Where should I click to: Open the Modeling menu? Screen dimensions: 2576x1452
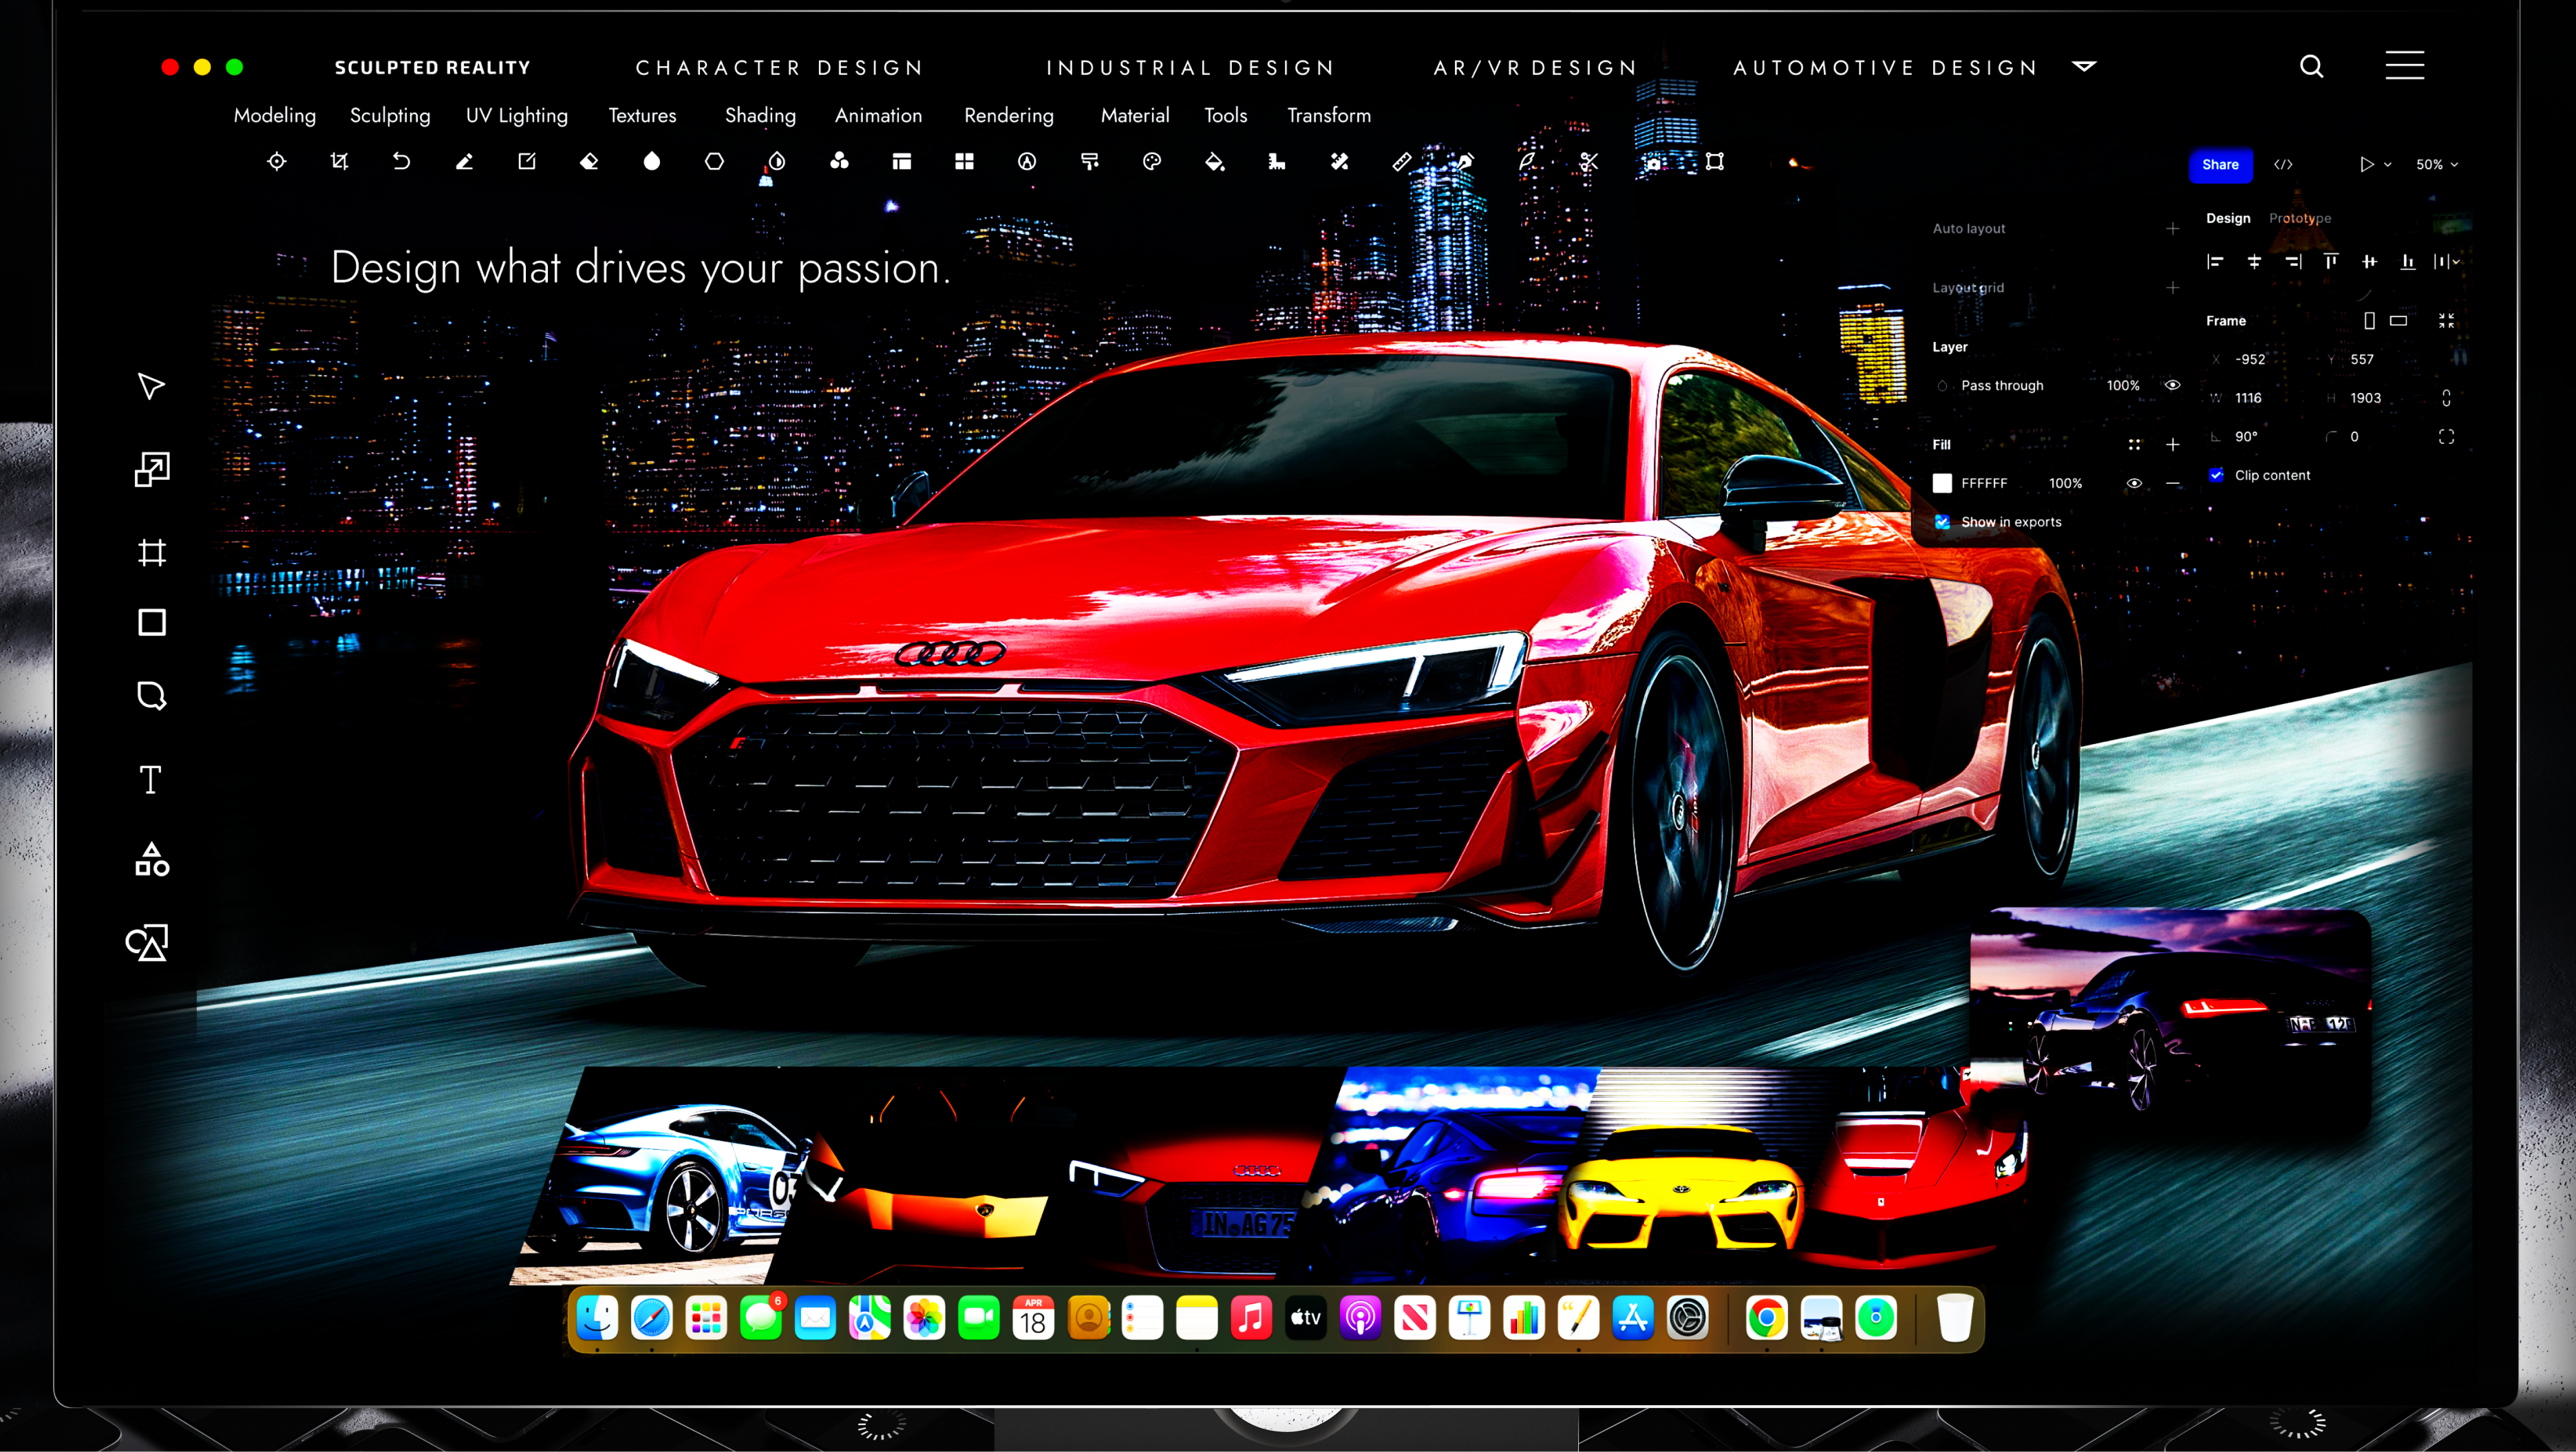pos(275,116)
